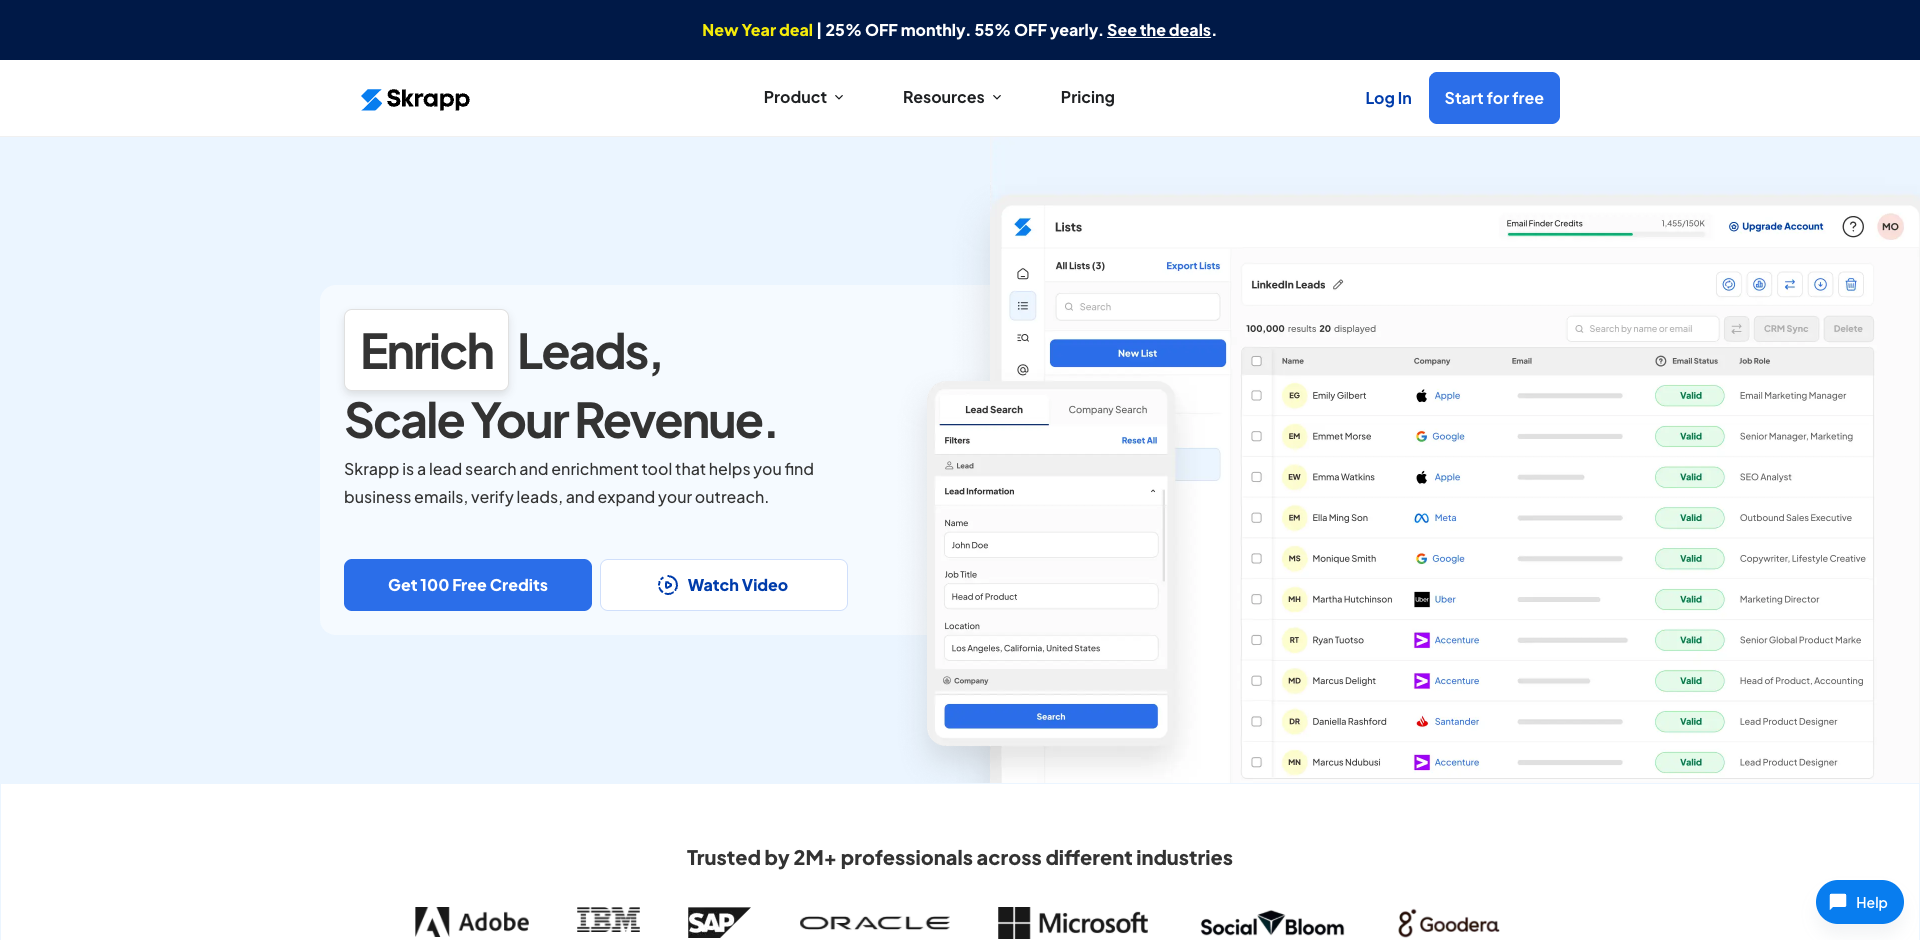Viewport: 1920px width, 940px height.
Task: Click the pencil icon beside LinkedIn Leads
Action: (1338, 285)
